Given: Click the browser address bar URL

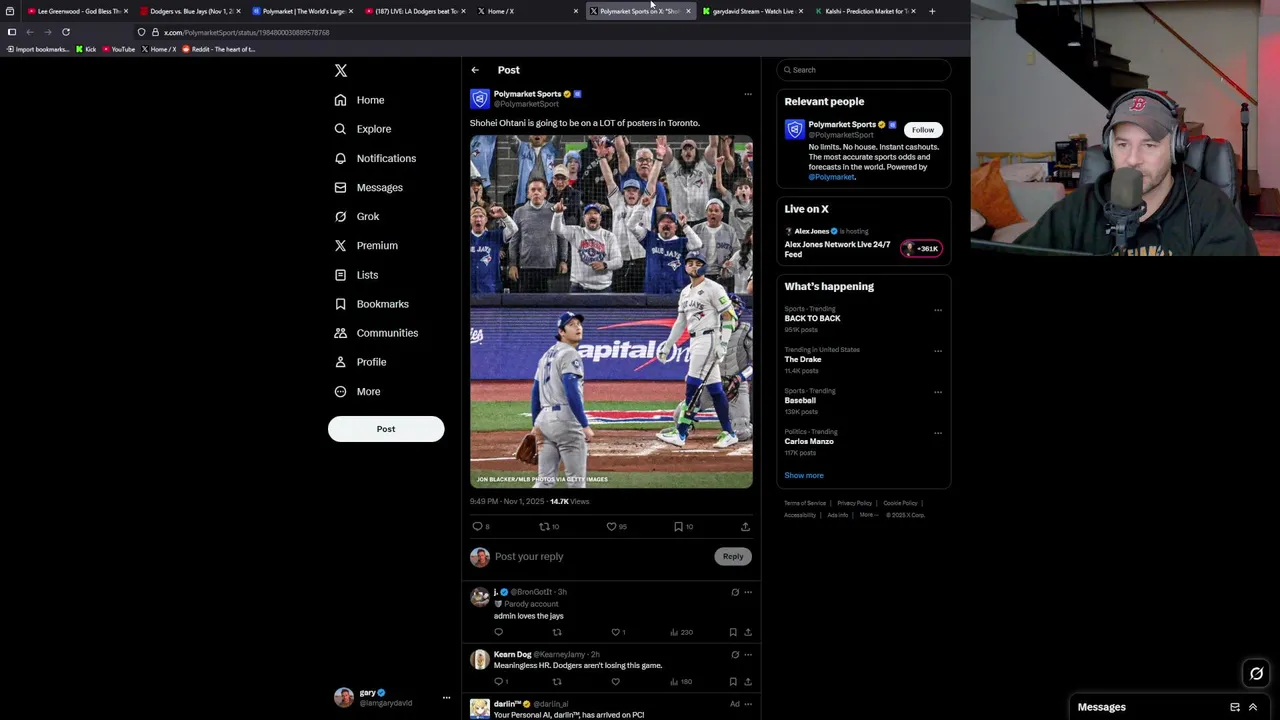Looking at the screenshot, I should tap(246, 33).
